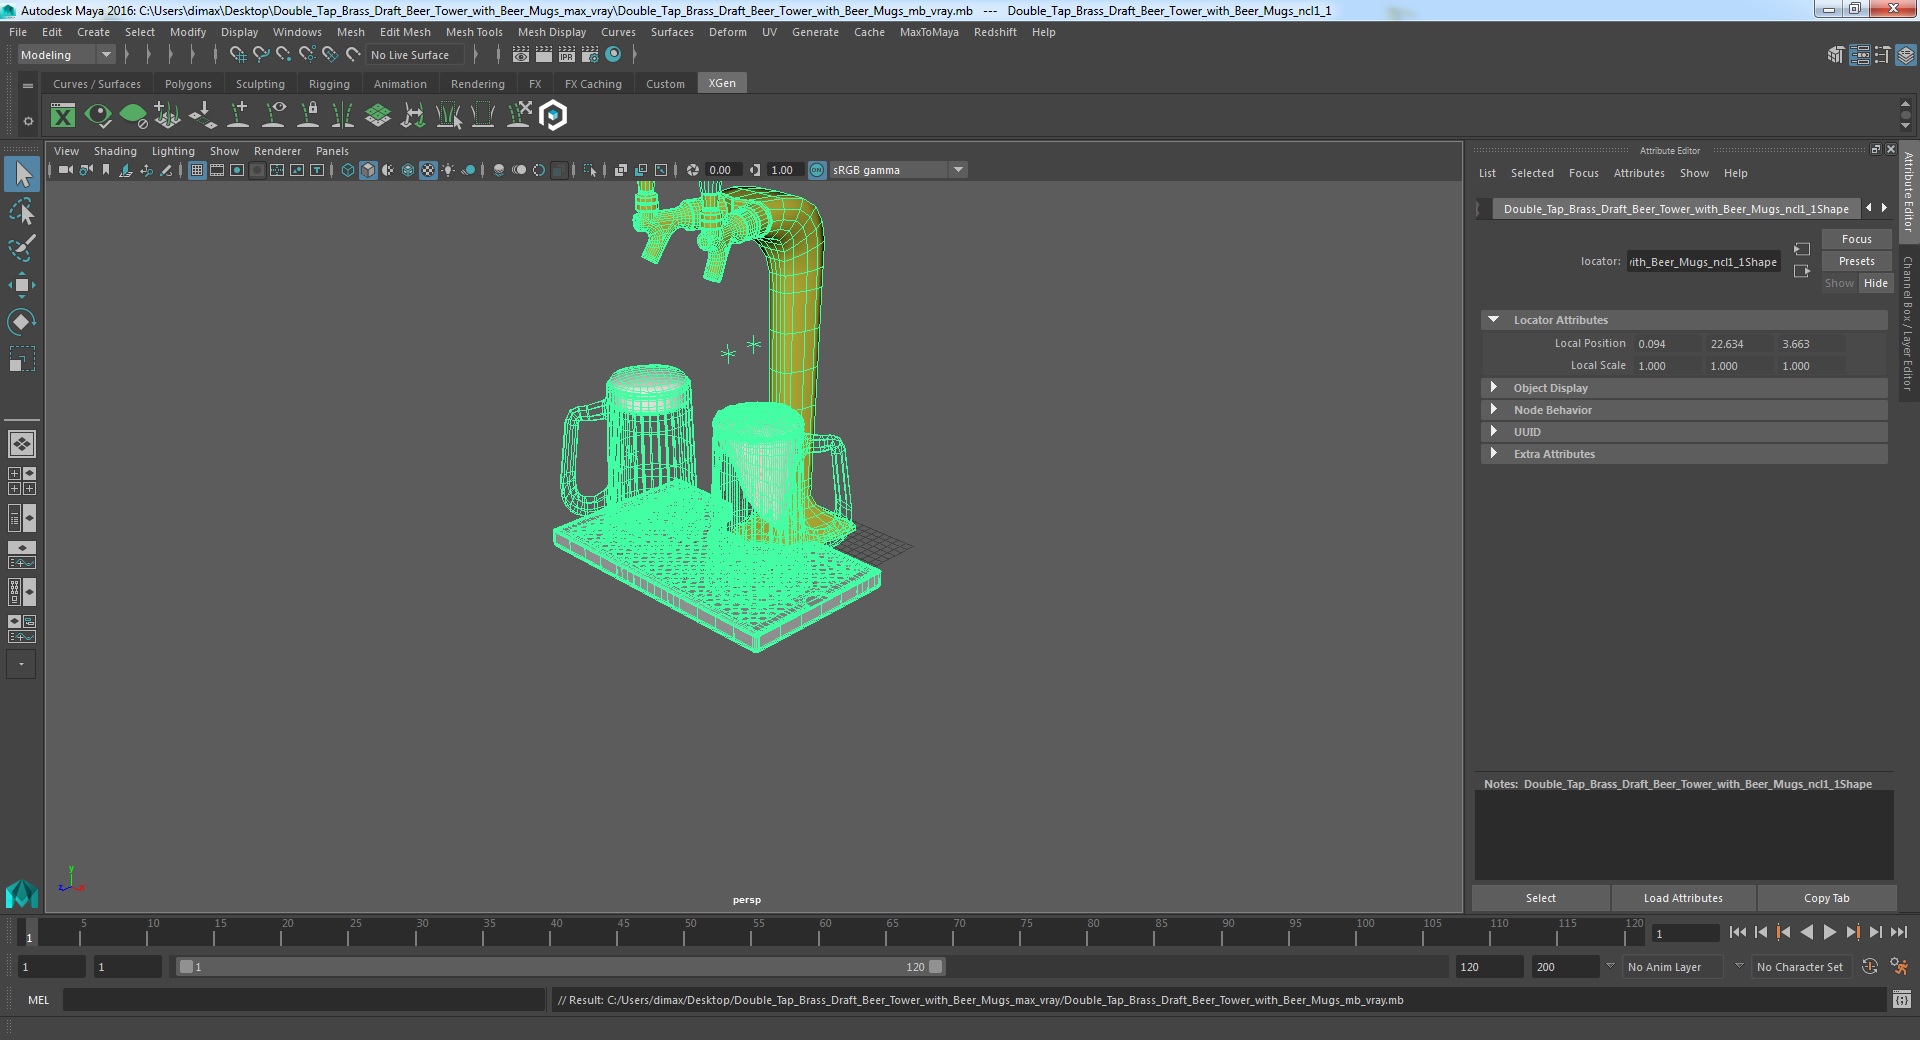The image size is (1920, 1040).
Task: Click the No Live Surface field
Action: click(x=413, y=55)
